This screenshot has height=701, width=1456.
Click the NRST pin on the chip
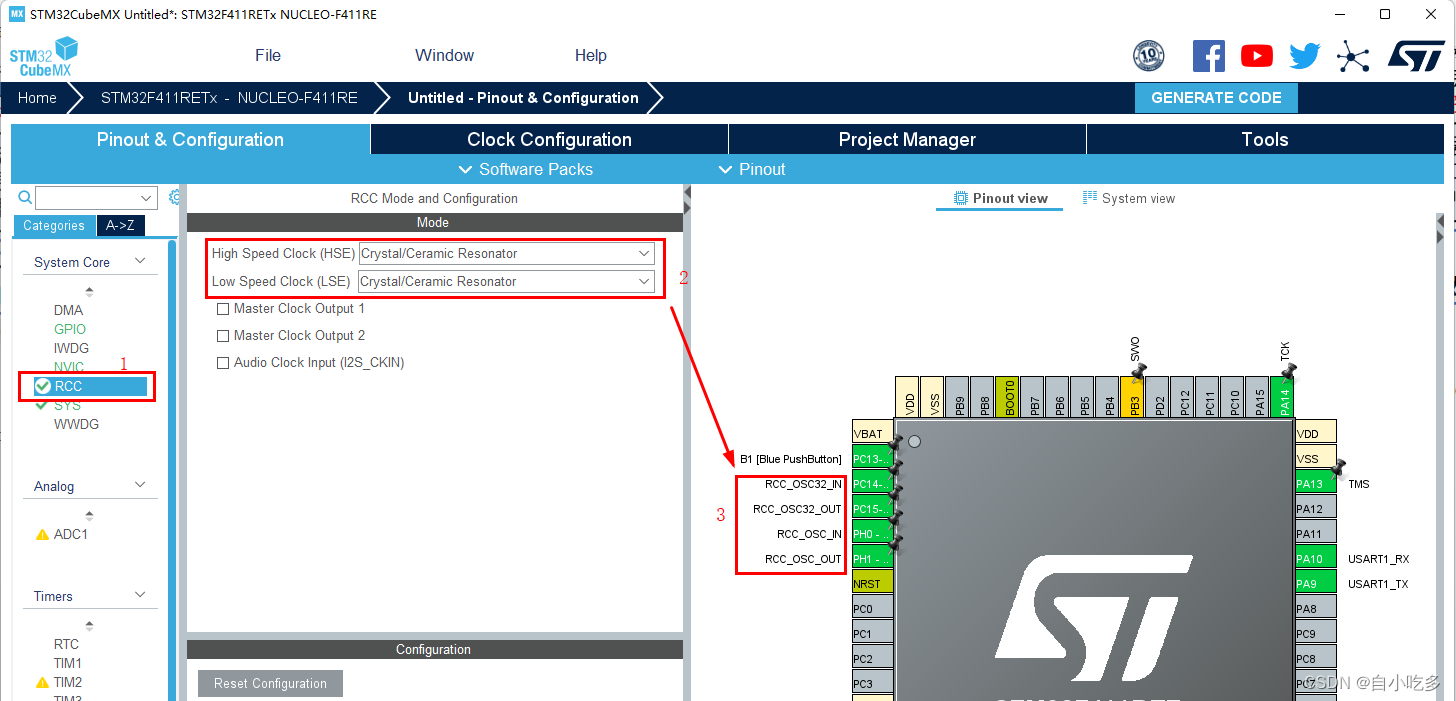click(x=873, y=584)
